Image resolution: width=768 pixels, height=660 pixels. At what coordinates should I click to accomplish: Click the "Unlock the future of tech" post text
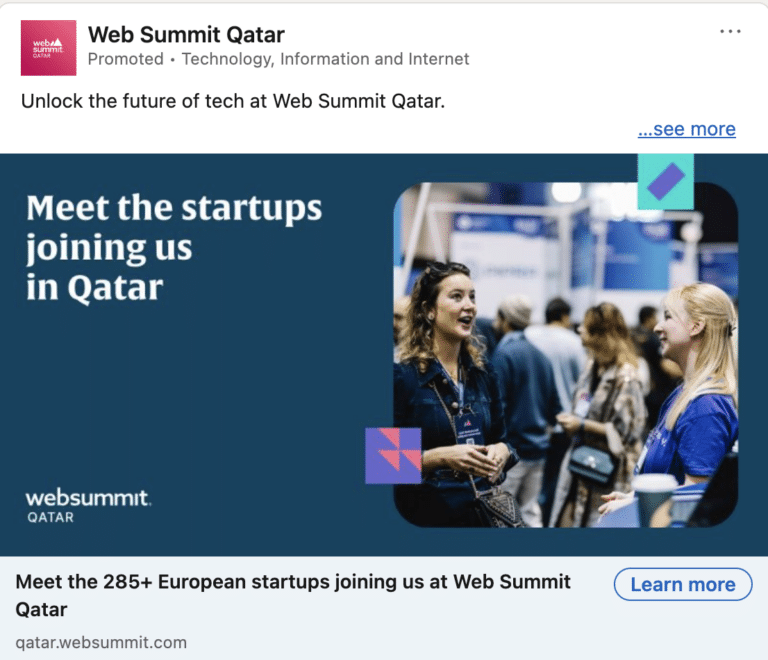tap(232, 101)
